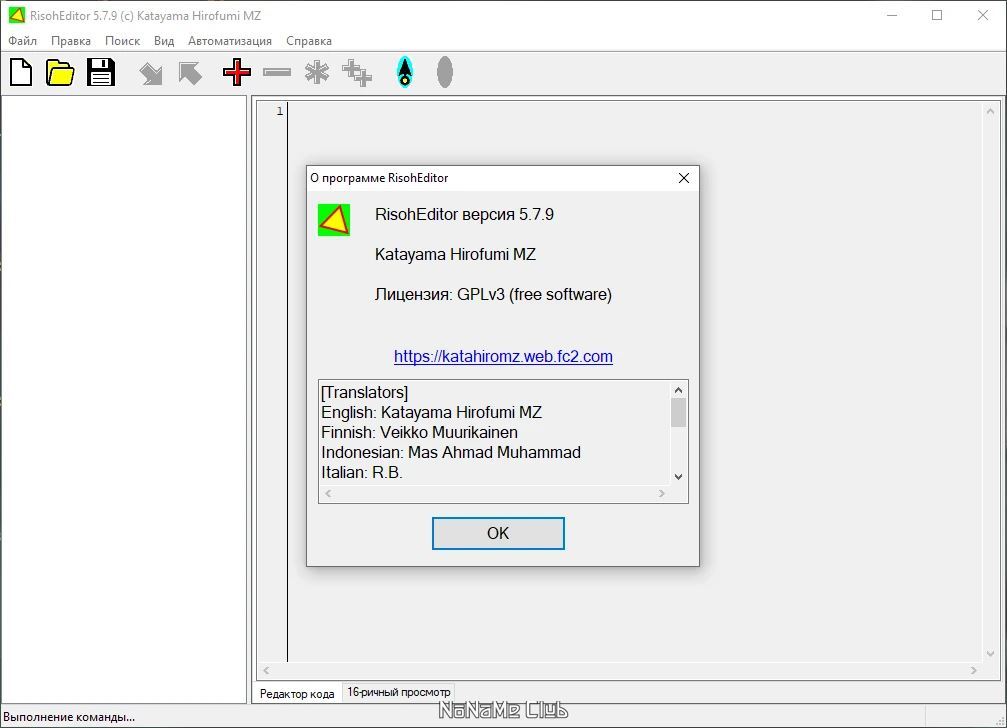This screenshot has width=1007, height=728.
Task: Click the gray up-left arrow export icon
Action: (190, 73)
